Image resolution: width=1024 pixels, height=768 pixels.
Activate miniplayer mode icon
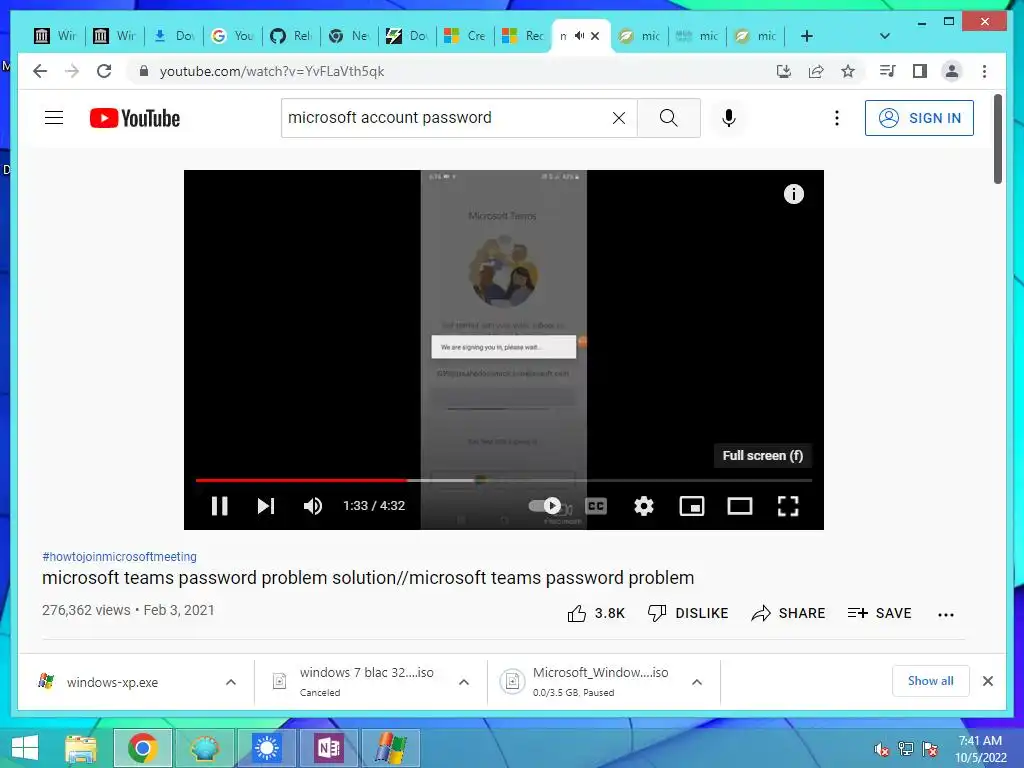tap(692, 506)
